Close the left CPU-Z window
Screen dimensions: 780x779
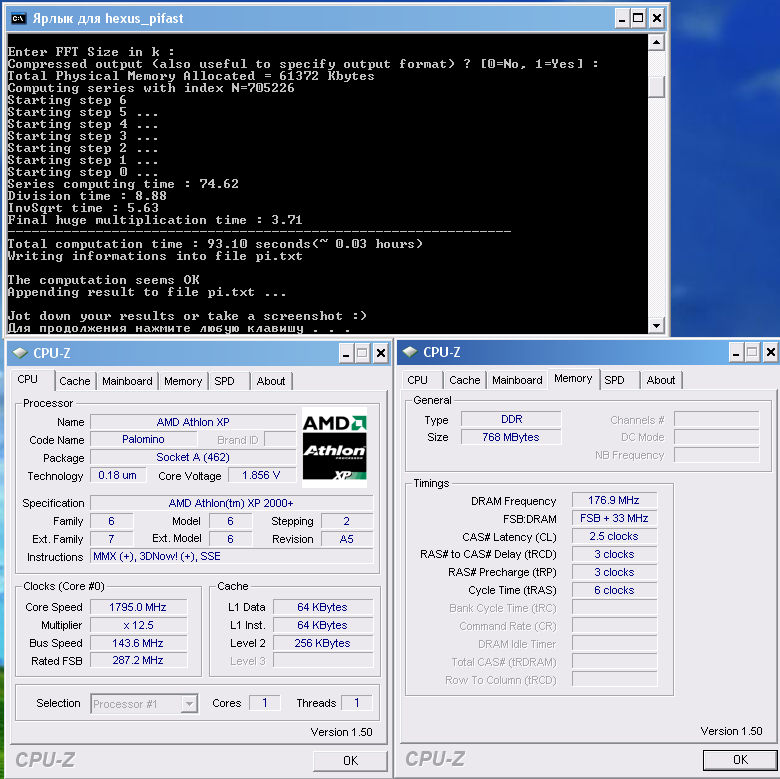click(381, 354)
